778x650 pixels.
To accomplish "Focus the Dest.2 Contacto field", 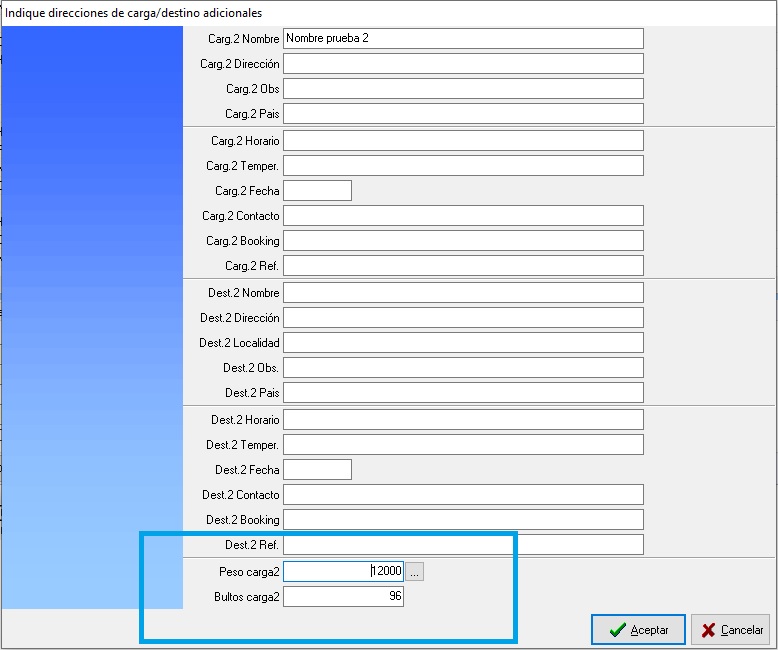I will 463,495.
